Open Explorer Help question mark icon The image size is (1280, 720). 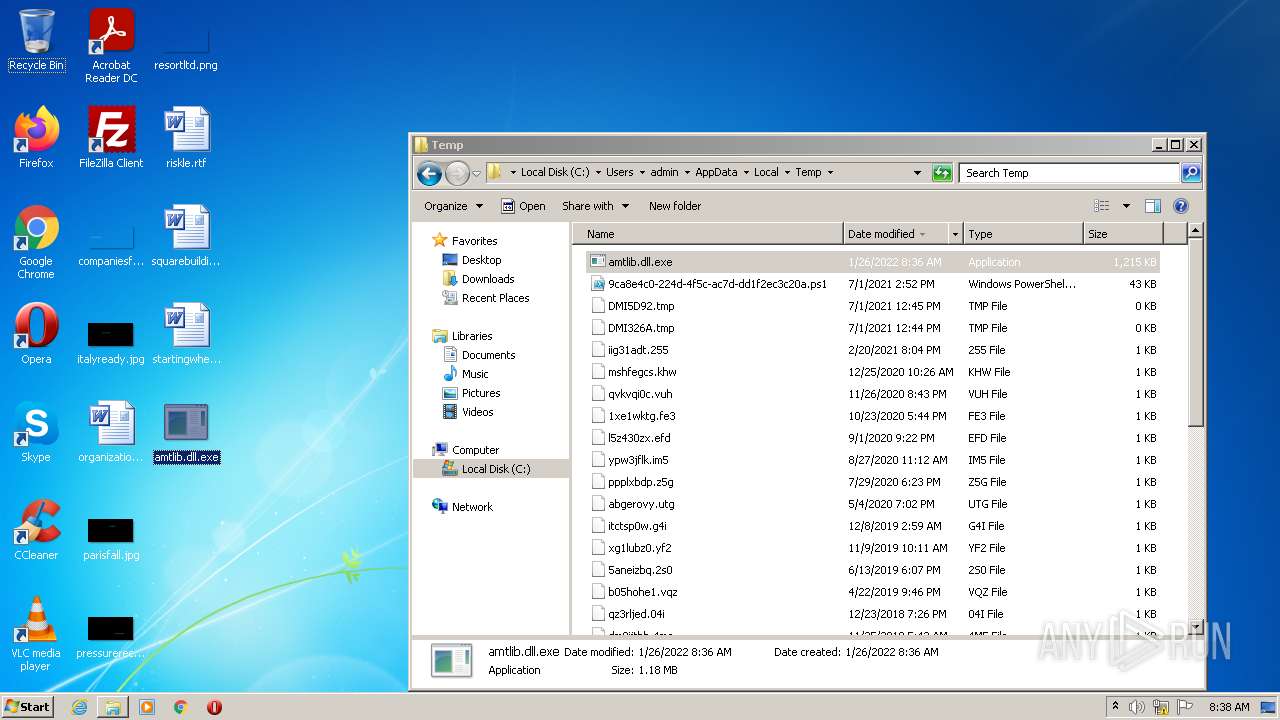[x=1181, y=206]
